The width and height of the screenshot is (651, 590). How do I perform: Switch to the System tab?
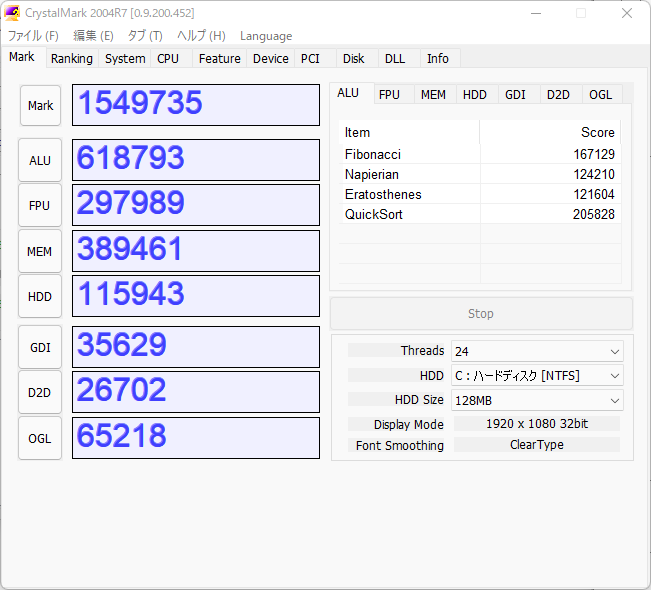tap(125, 59)
